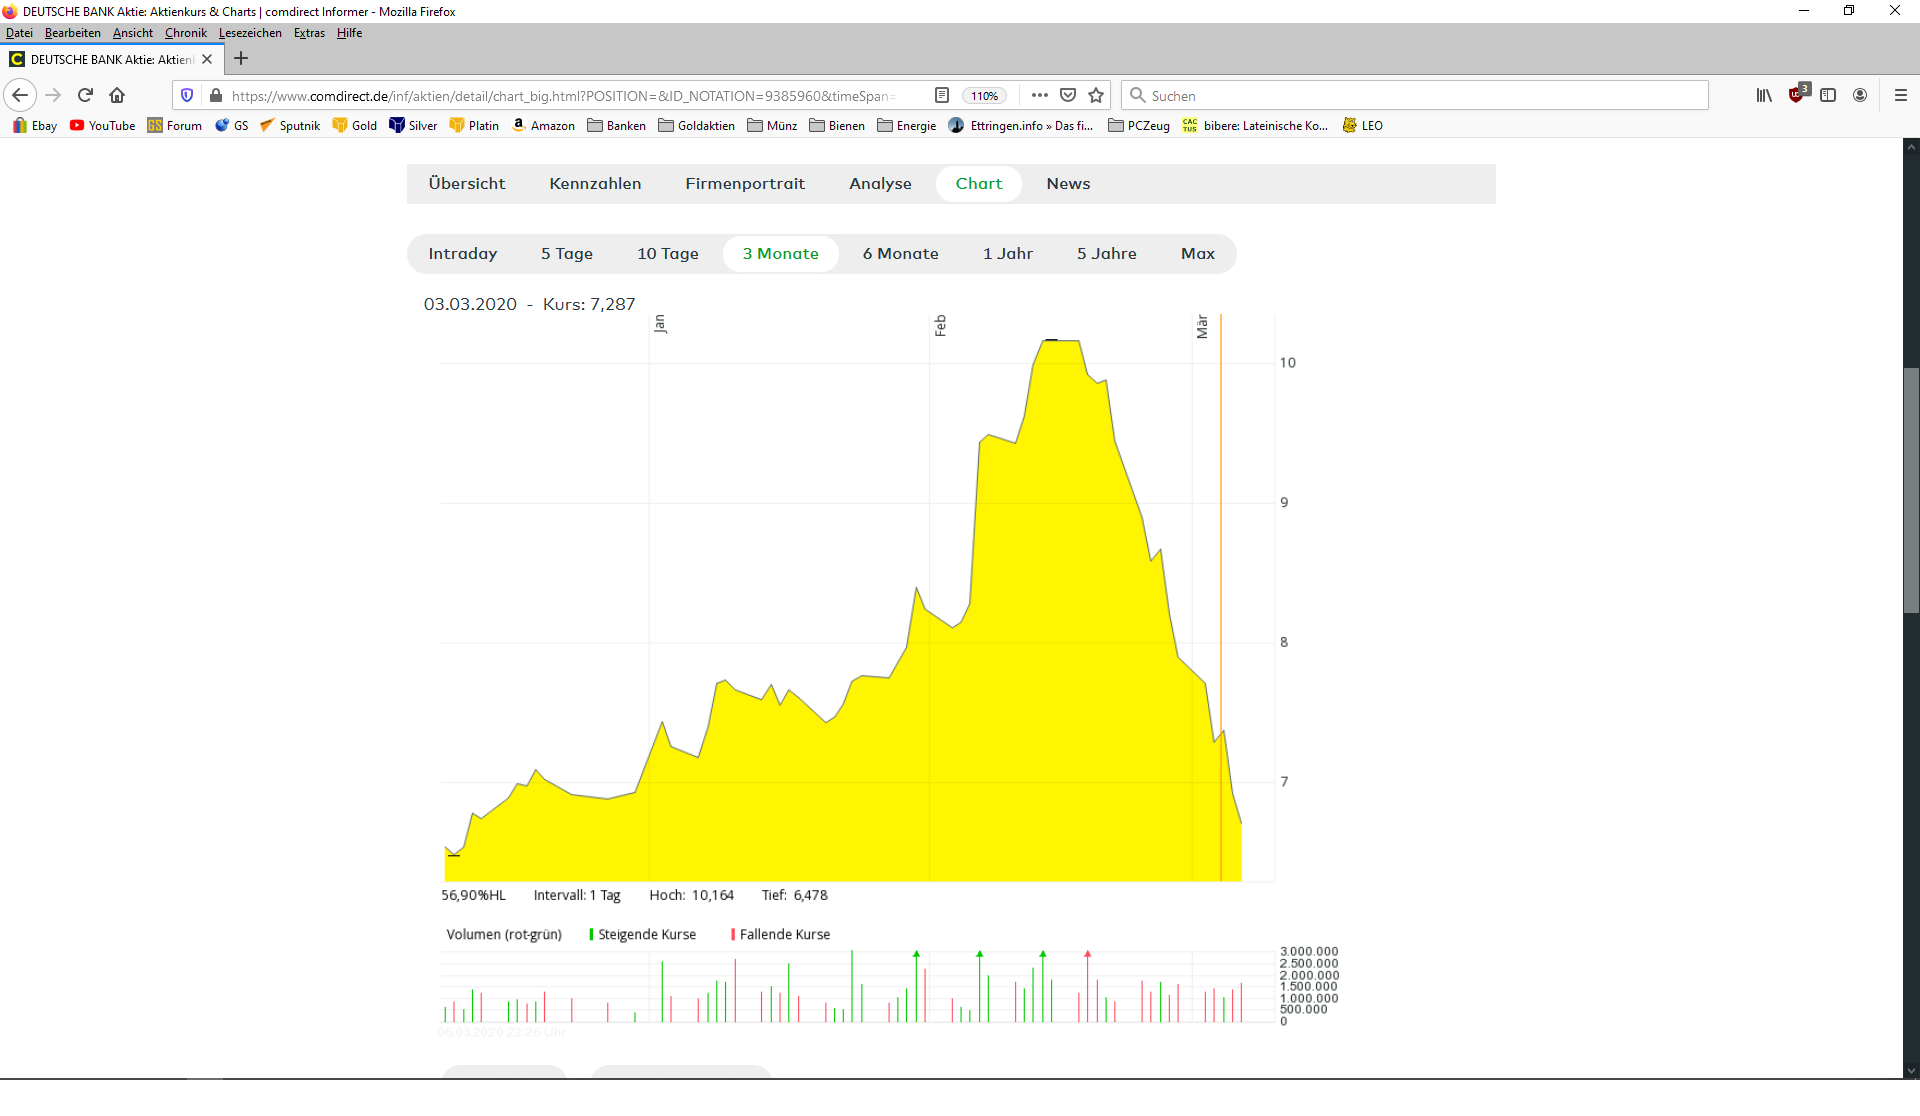Open the Sputnik bookmark
The height and width of the screenshot is (1116, 1920).
coord(290,125)
